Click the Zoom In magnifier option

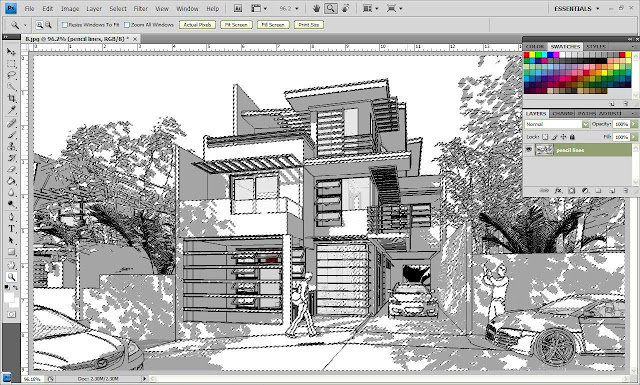(40, 25)
